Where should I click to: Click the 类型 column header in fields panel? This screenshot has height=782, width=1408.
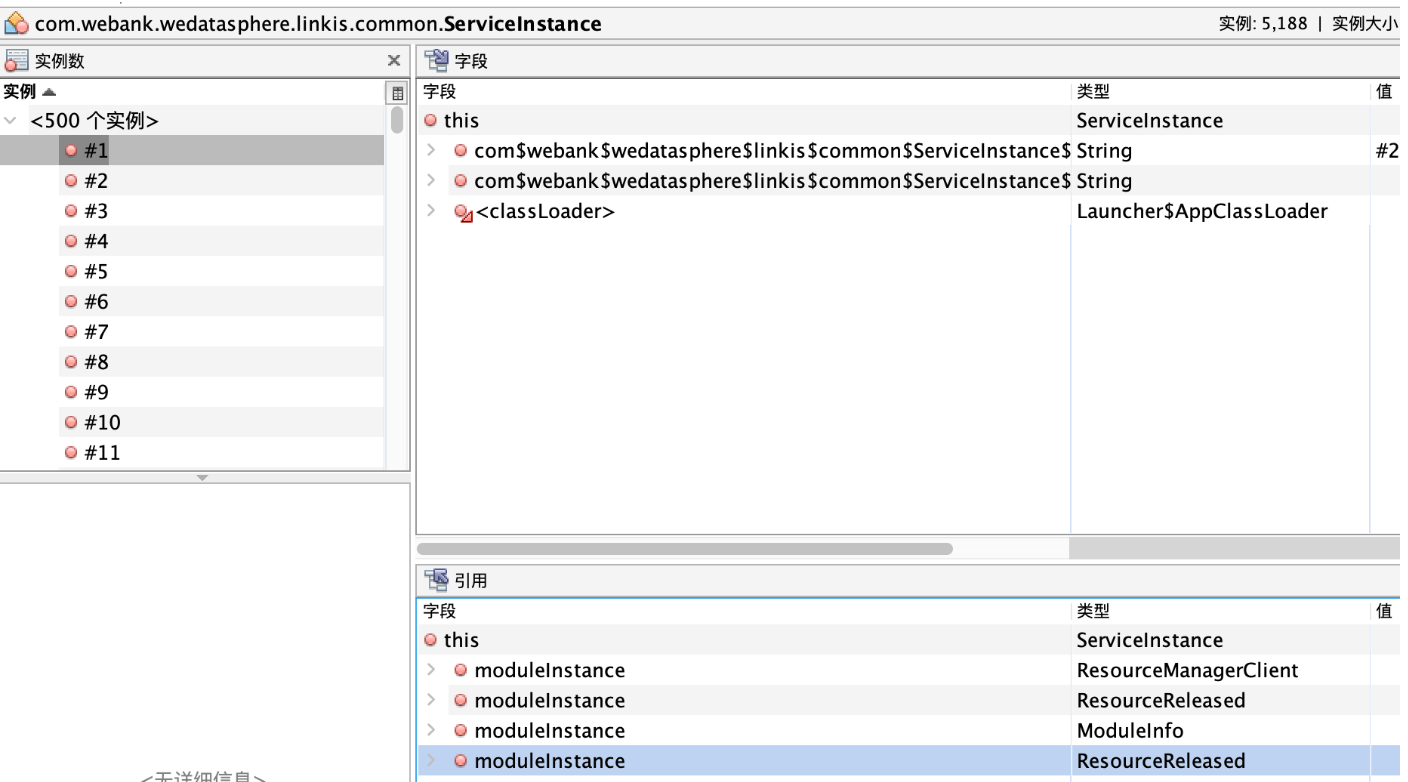point(1220,92)
